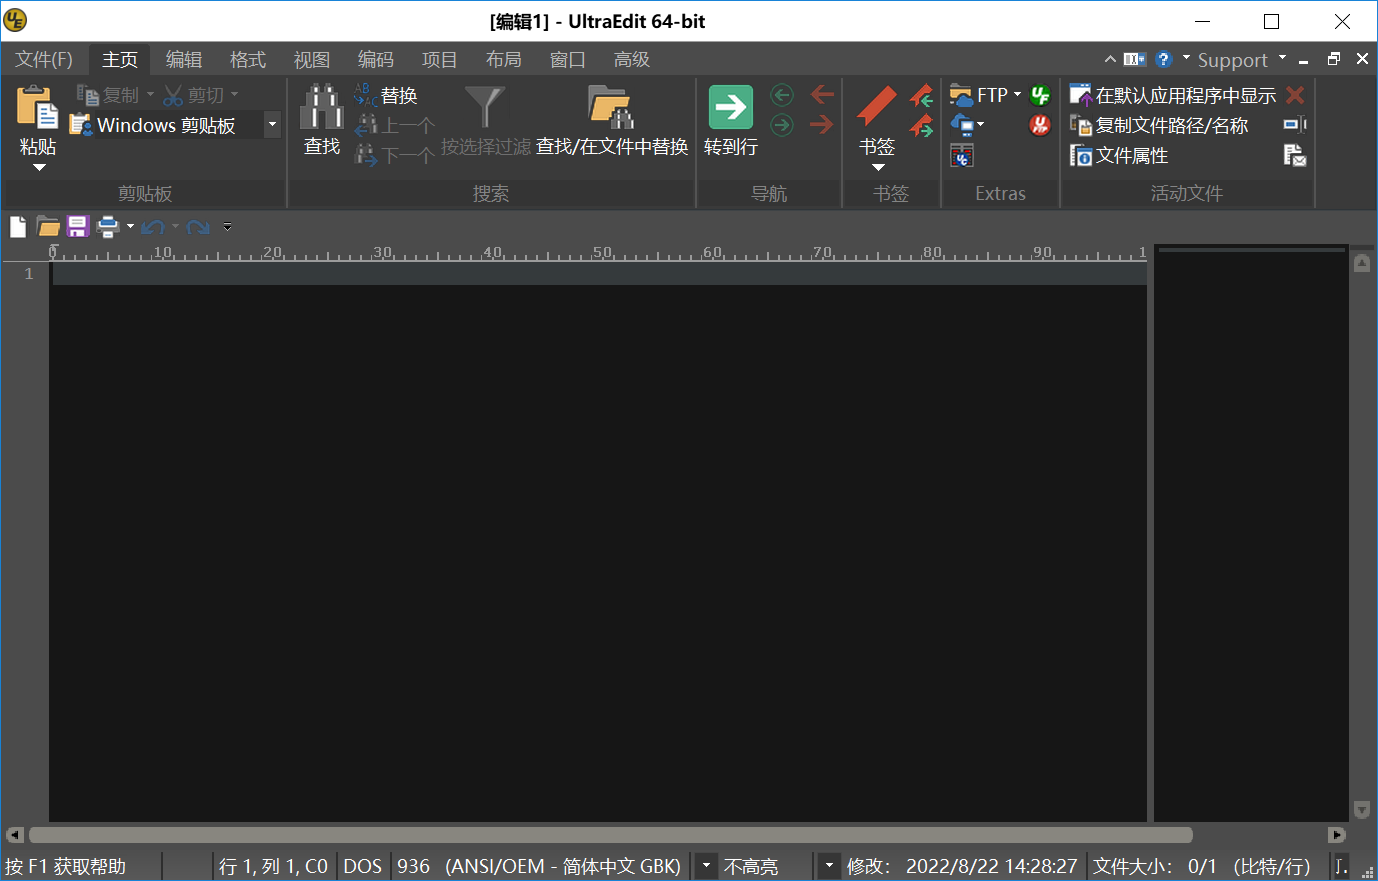
Task: Click the red X delete file icon
Action: click(1295, 95)
